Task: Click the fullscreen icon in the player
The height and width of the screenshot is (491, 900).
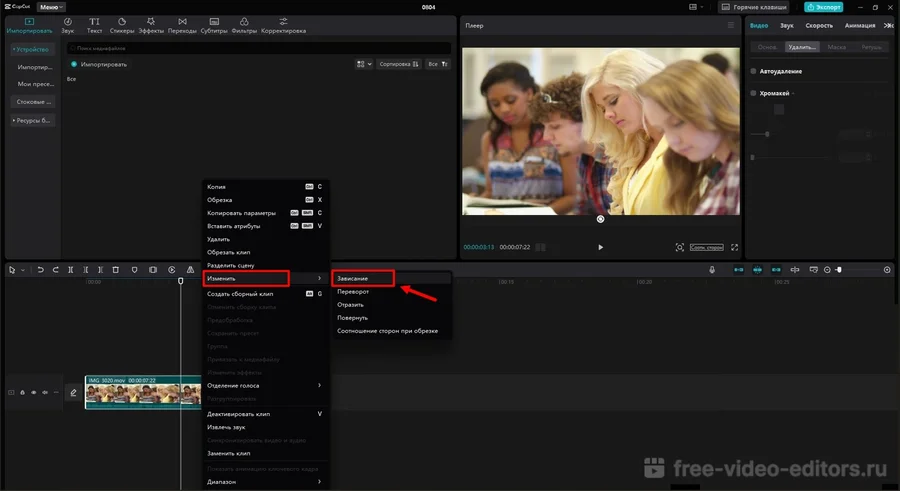Action: click(x=735, y=247)
